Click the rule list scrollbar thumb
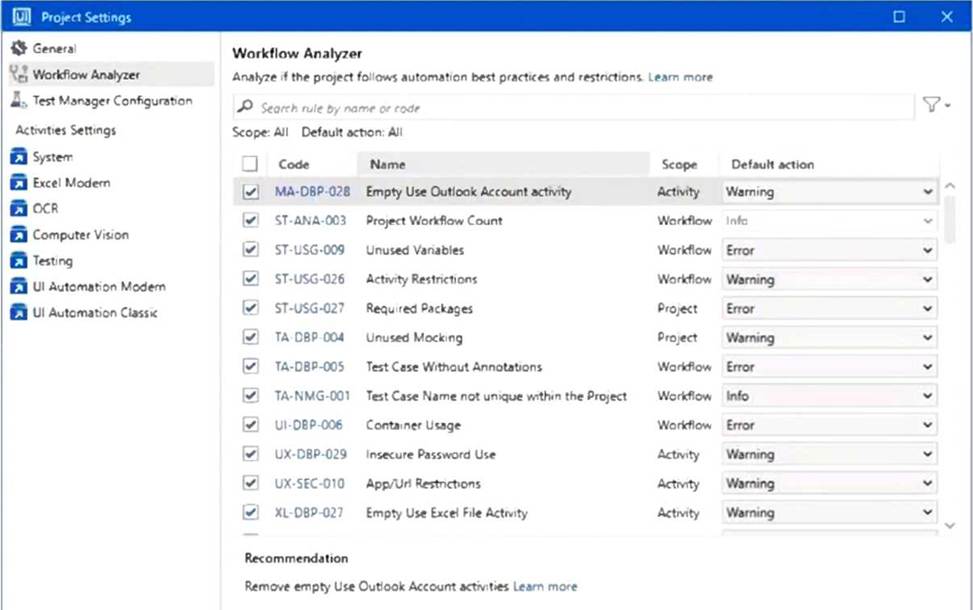Image resolution: width=973 pixels, height=610 pixels. coord(949,220)
